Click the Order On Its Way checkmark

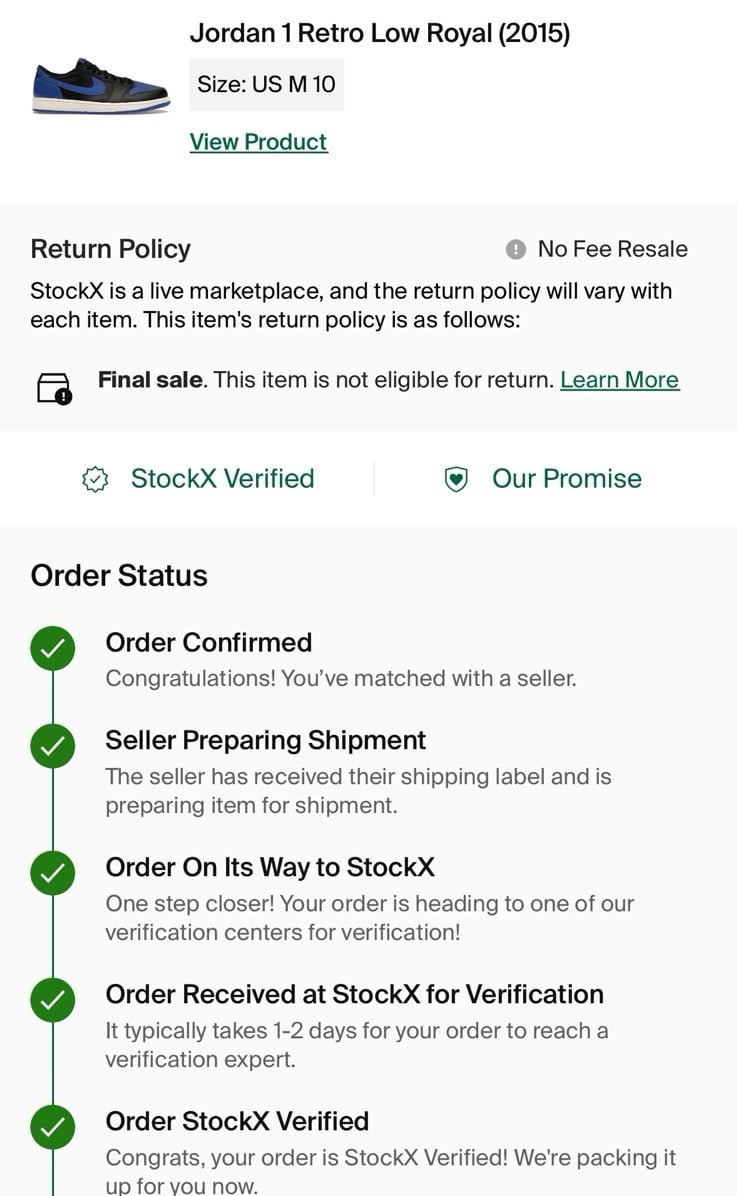coord(53,873)
